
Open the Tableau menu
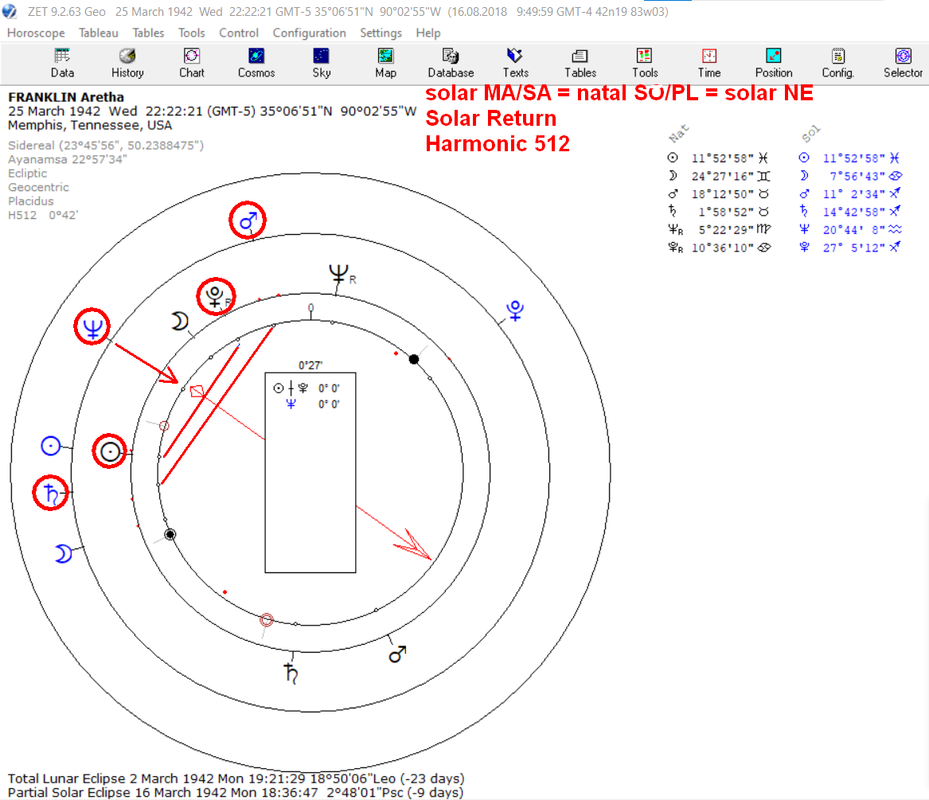(98, 33)
